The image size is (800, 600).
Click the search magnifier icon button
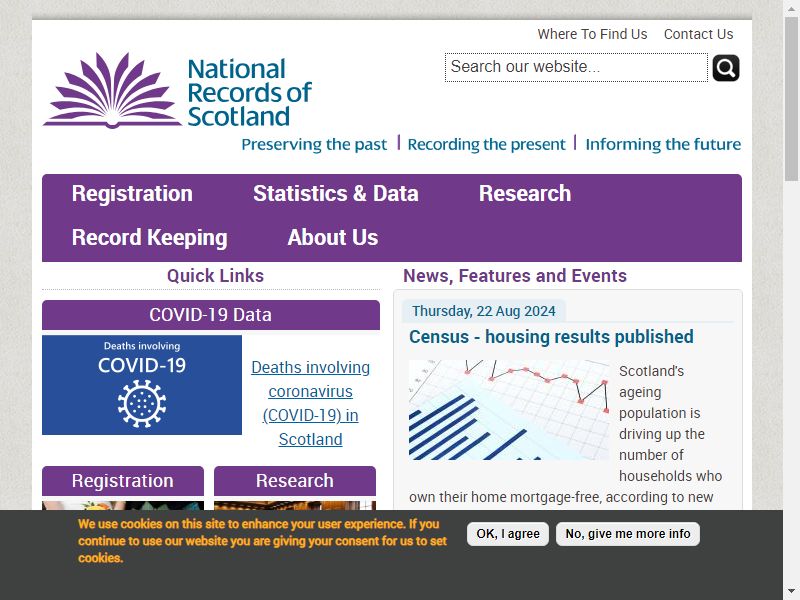pos(726,68)
